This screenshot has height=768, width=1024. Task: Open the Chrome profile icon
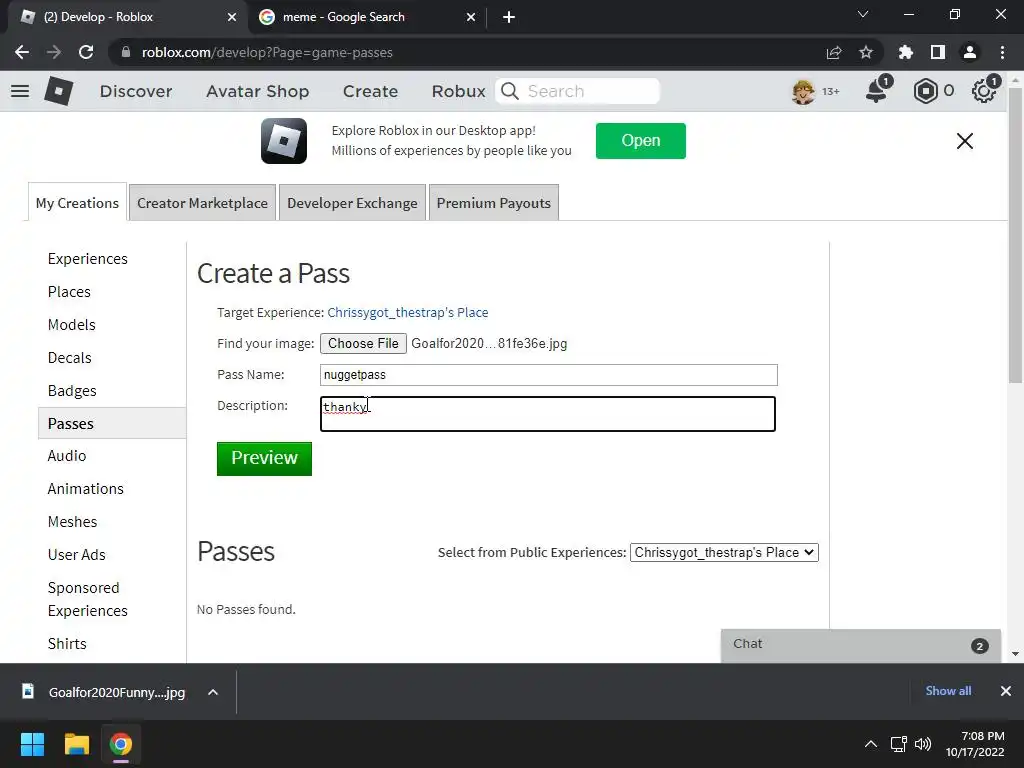click(x=970, y=52)
